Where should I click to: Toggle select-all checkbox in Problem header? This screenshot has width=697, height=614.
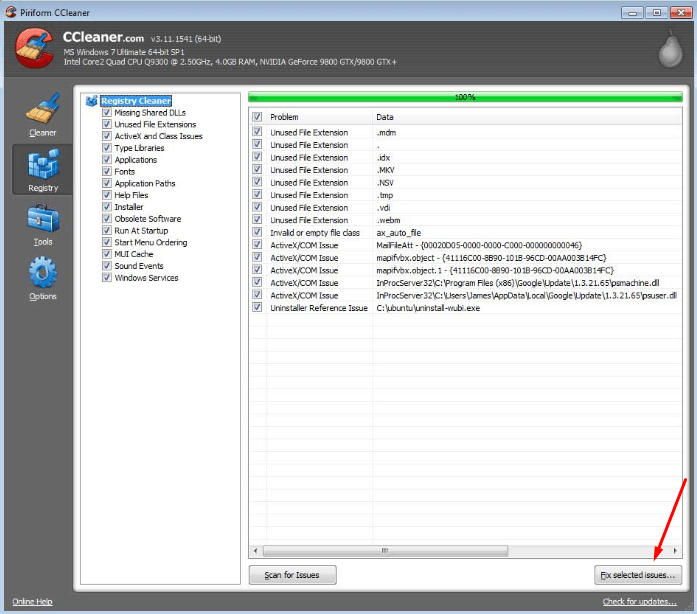257,116
